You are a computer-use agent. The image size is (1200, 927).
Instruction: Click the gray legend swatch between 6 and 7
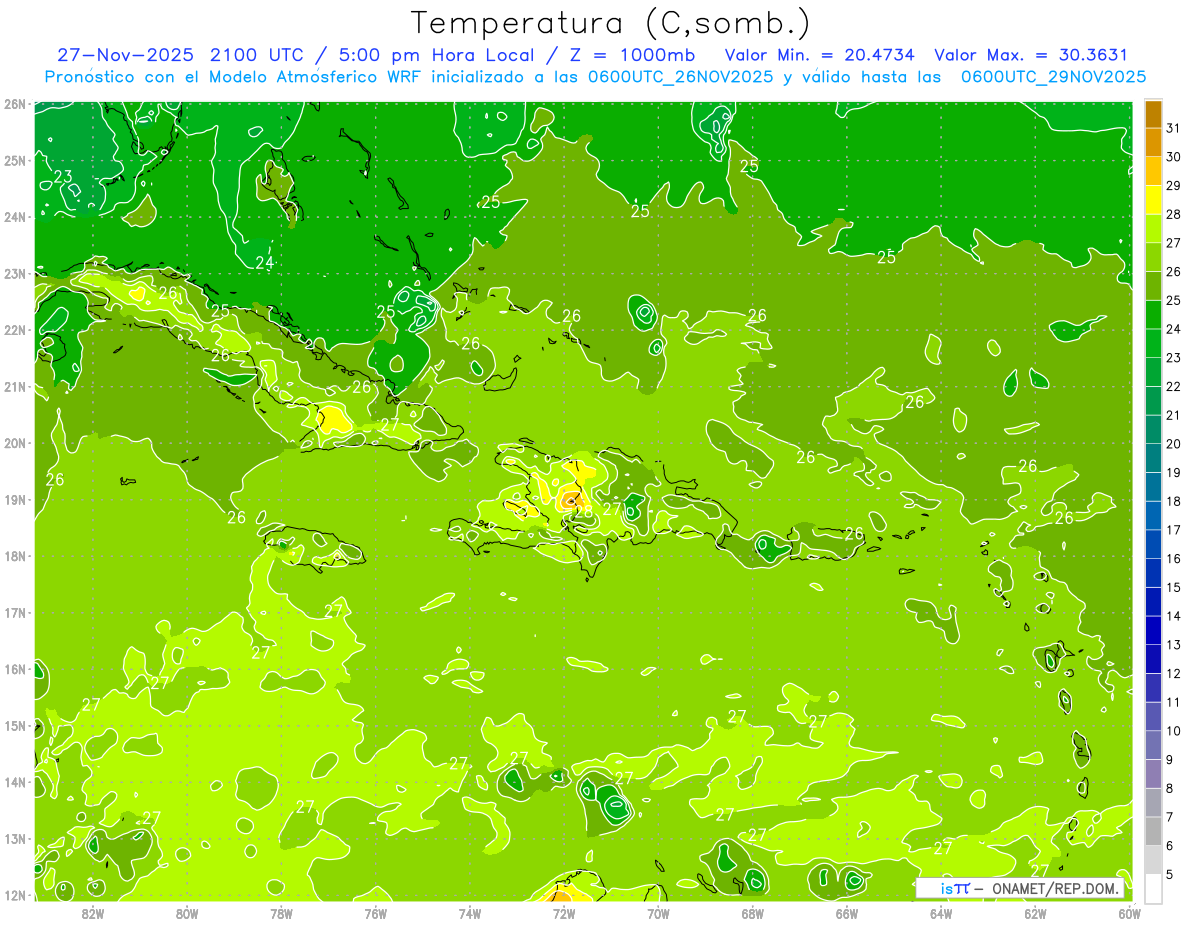(1153, 830)
